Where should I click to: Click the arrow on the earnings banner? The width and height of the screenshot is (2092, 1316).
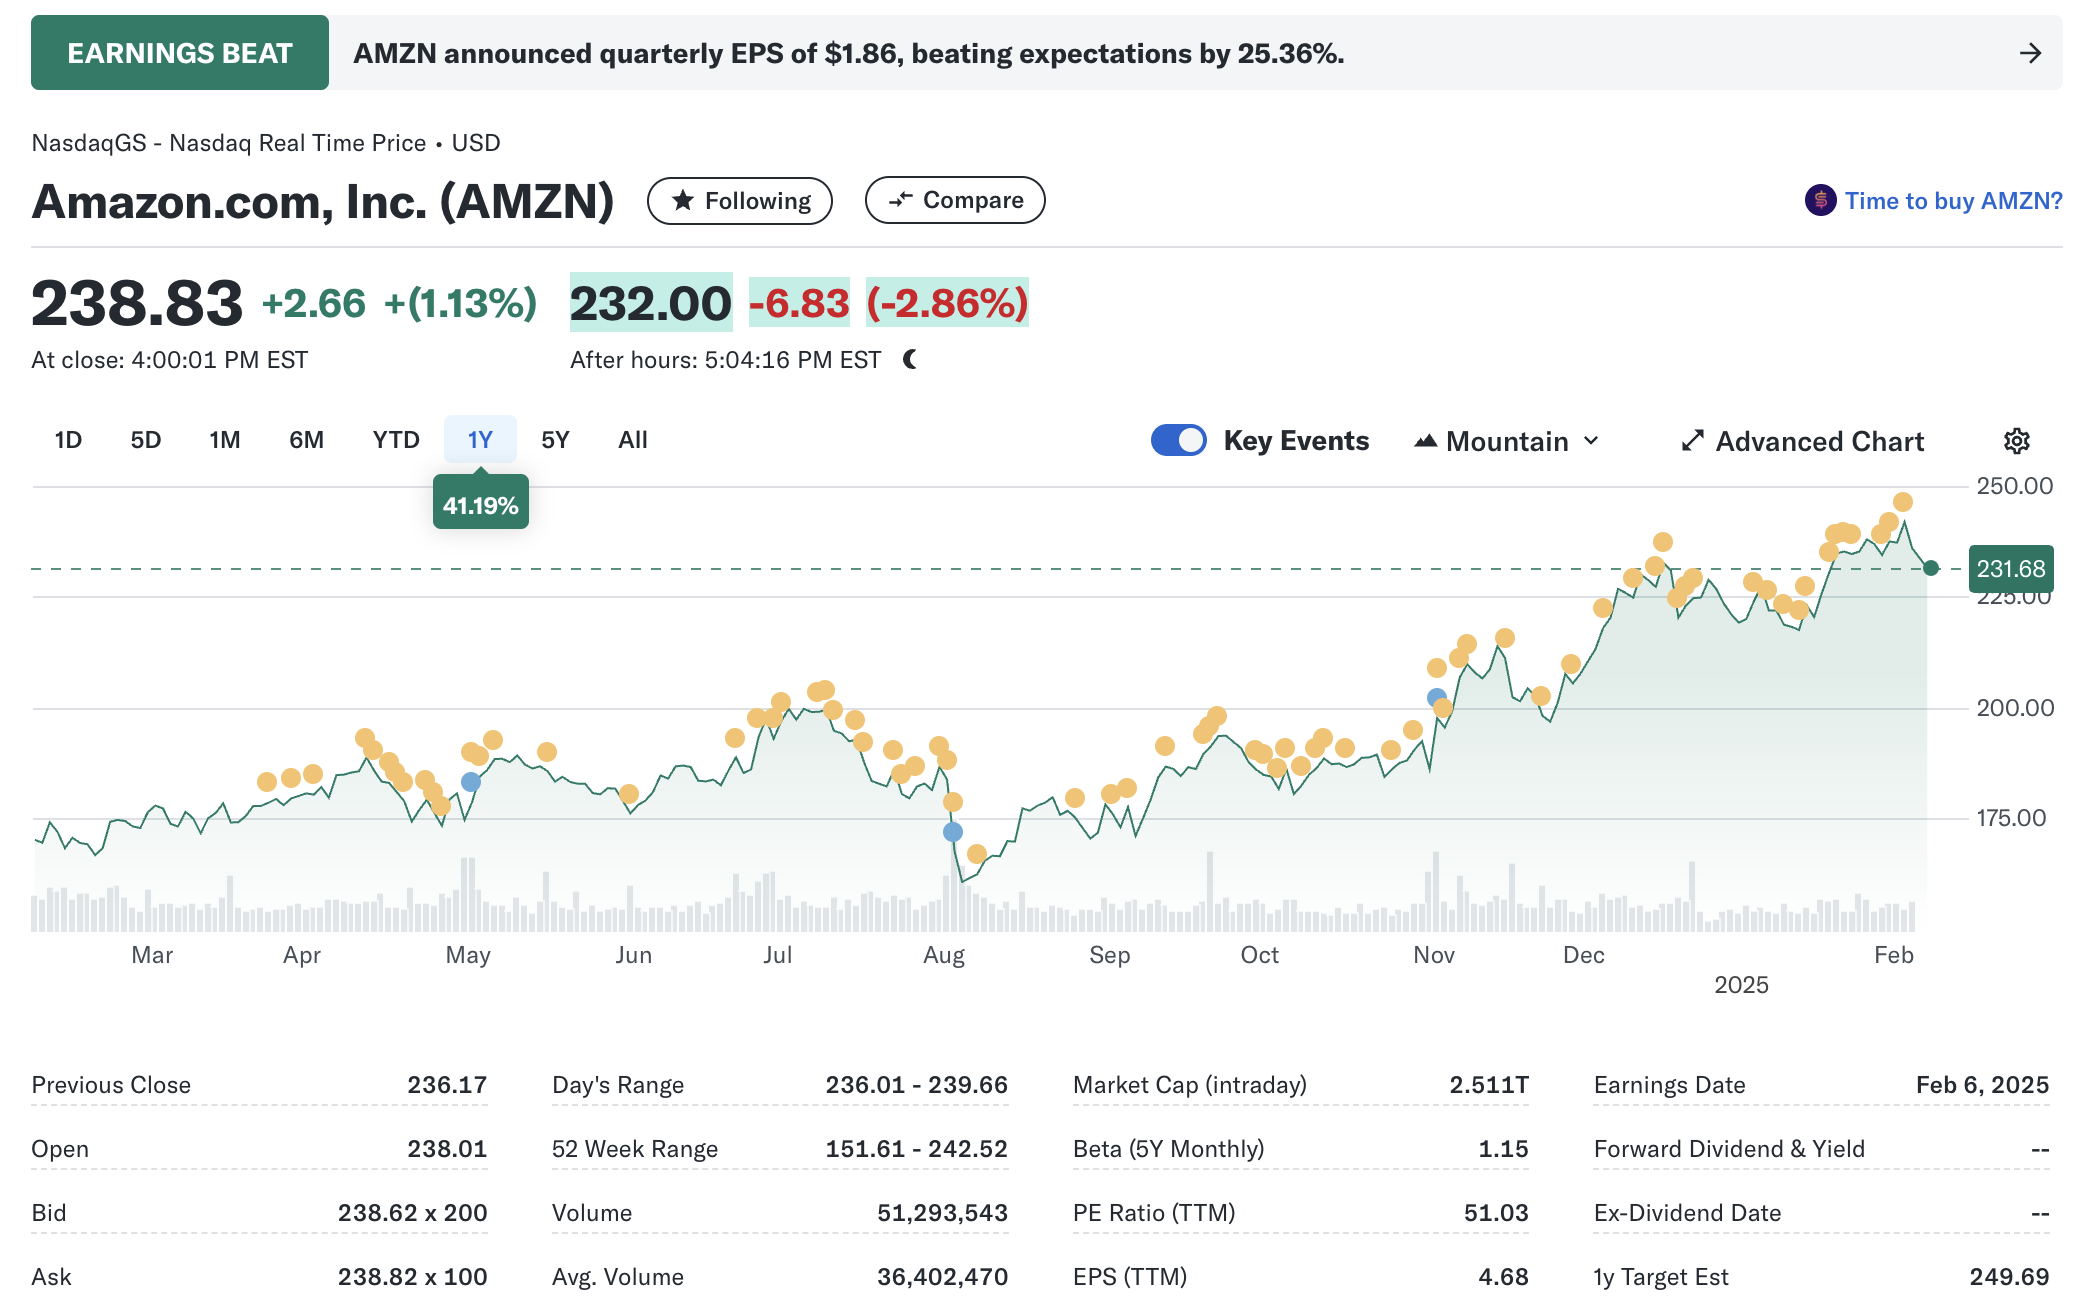click(x=2029, y=53)
